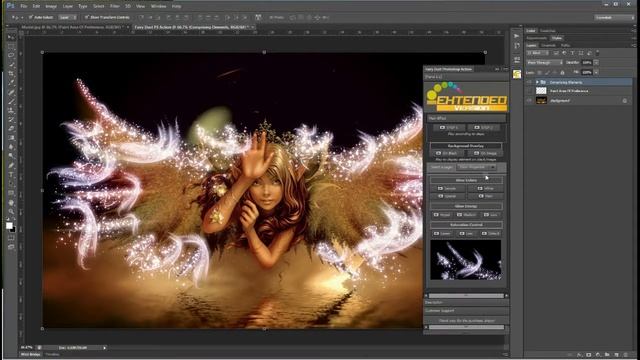Select the History Brush tool
The height and width of the screenshot is (360, 640).
11,119
